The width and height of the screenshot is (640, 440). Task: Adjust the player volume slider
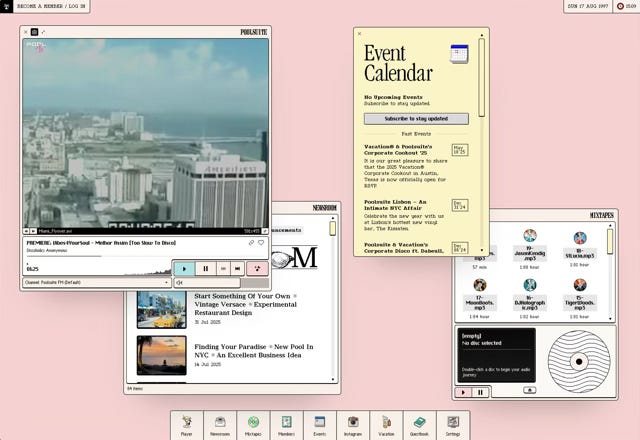222,282
